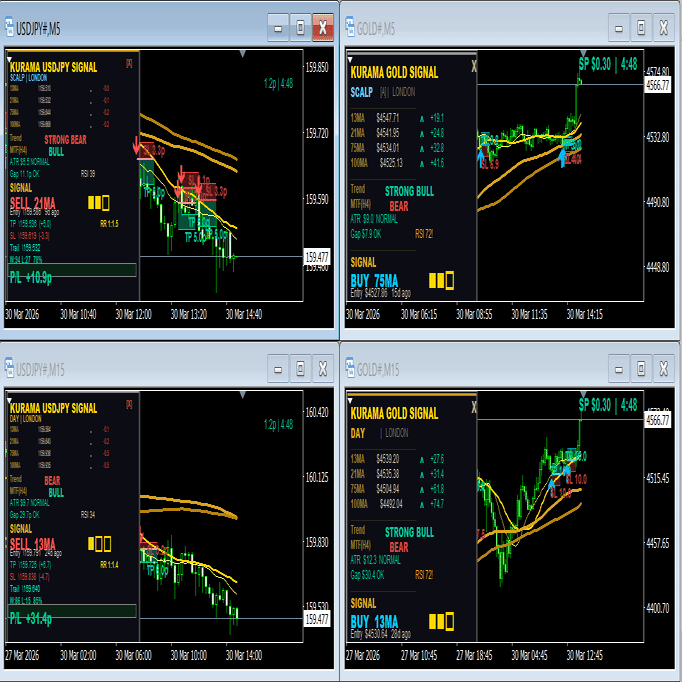
Task: Click the GOLD#,M5 window title icon
Action: coord(350,27)
